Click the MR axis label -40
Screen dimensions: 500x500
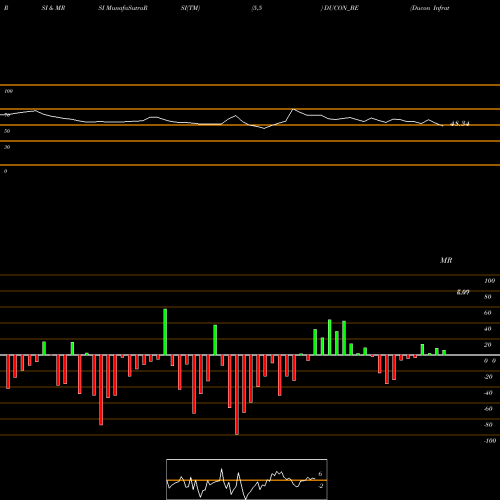(x=488, y=393)
